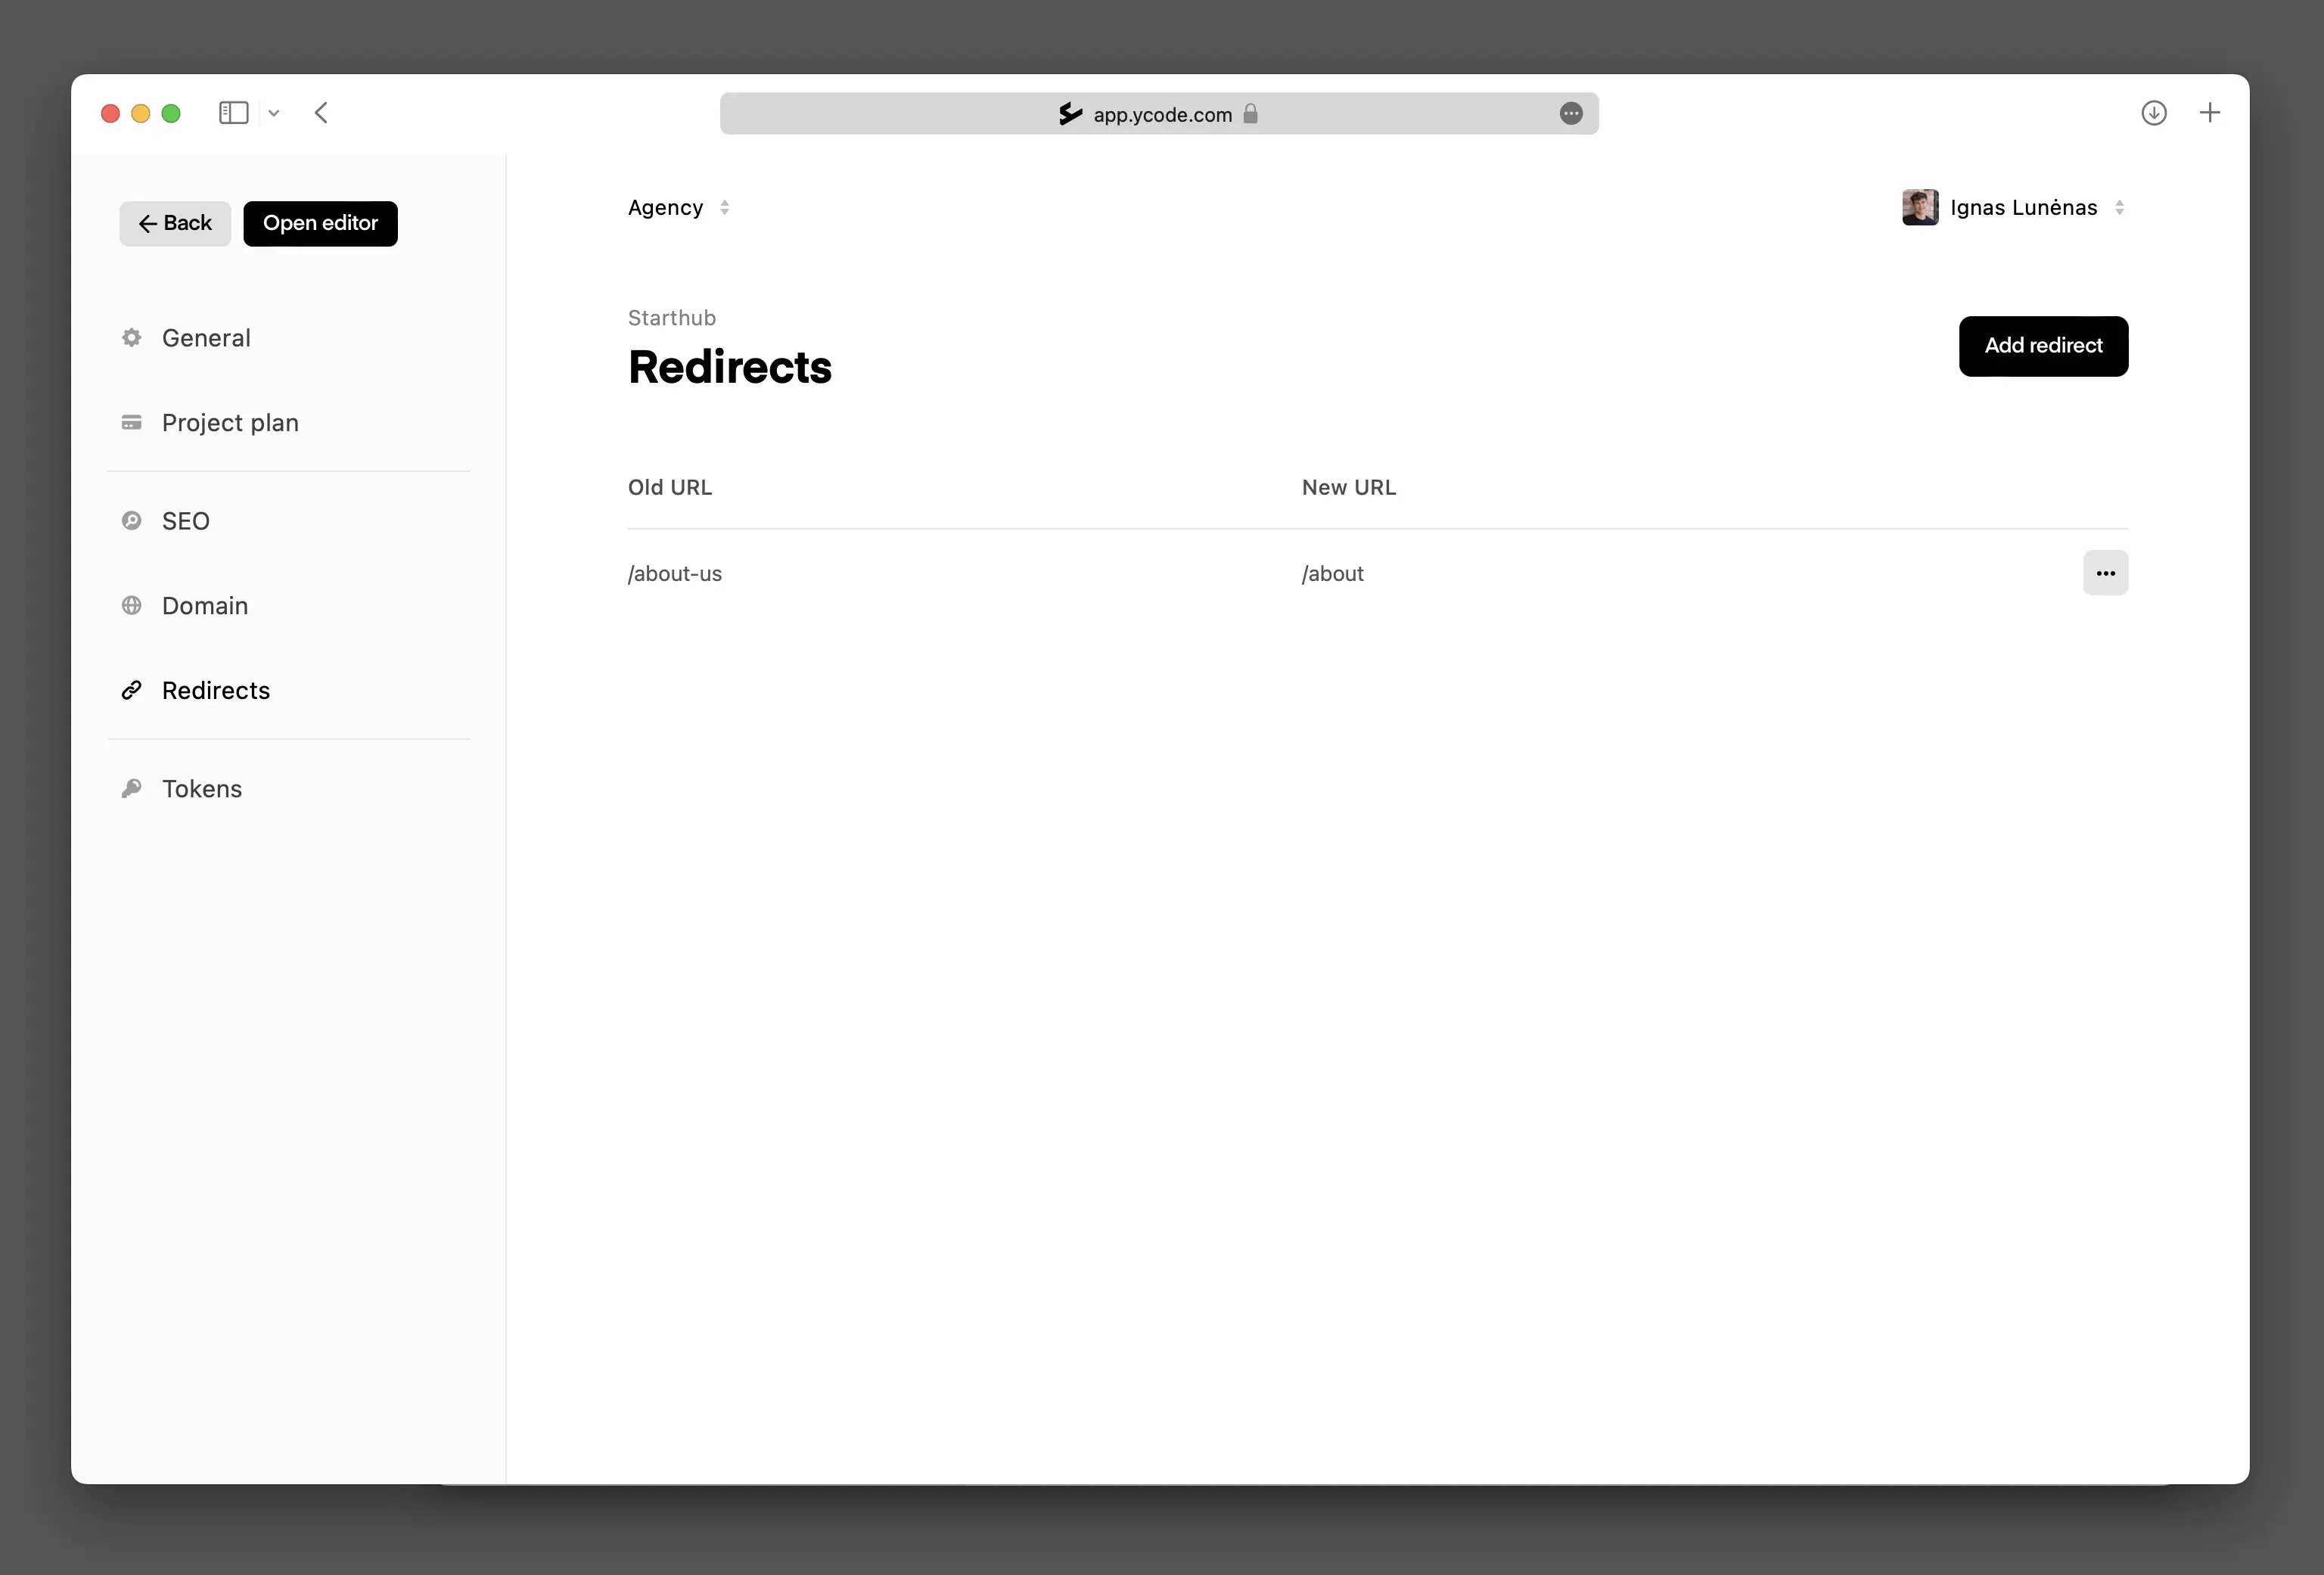Close the browser window red button
2324x1575 pixels.
[x=111, y=114]
